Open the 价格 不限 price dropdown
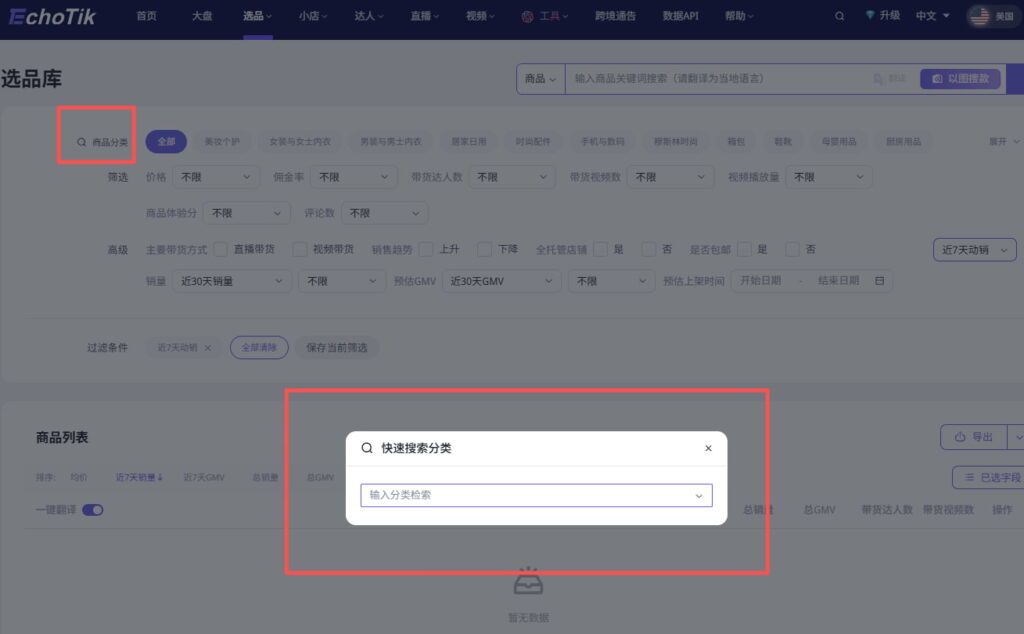This screenshot has height=634, width=1024. tap(216, 176)
